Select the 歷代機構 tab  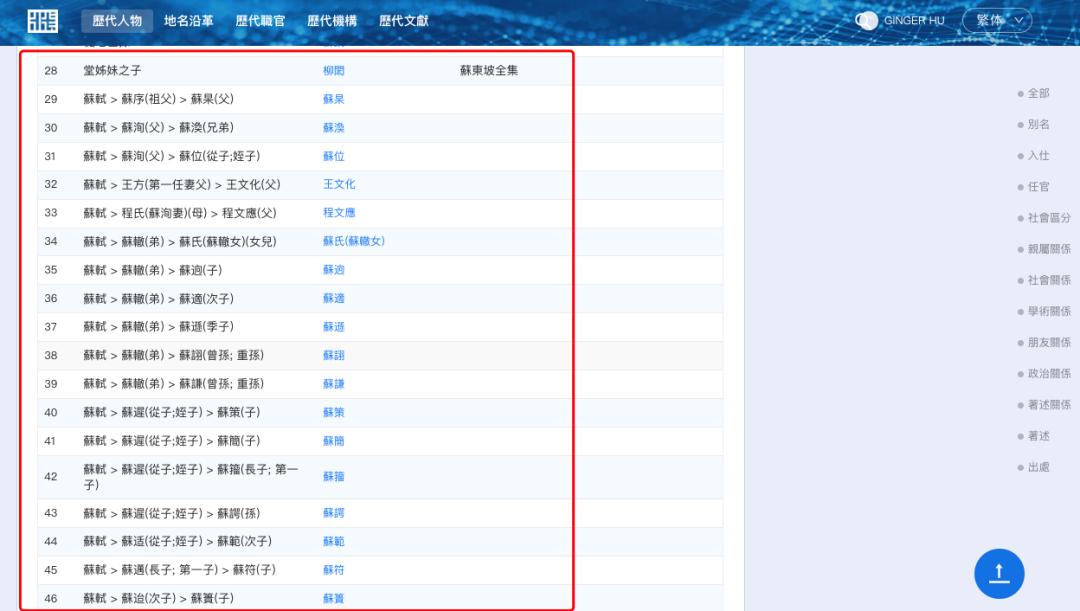pos(332,21)
